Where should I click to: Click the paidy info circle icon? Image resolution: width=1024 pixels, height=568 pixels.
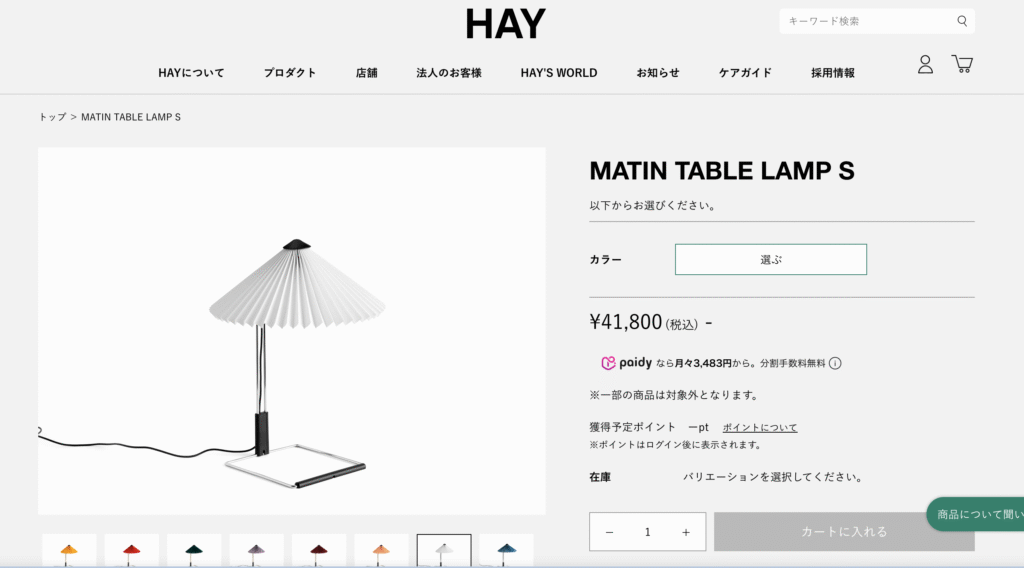click(835, 363)
